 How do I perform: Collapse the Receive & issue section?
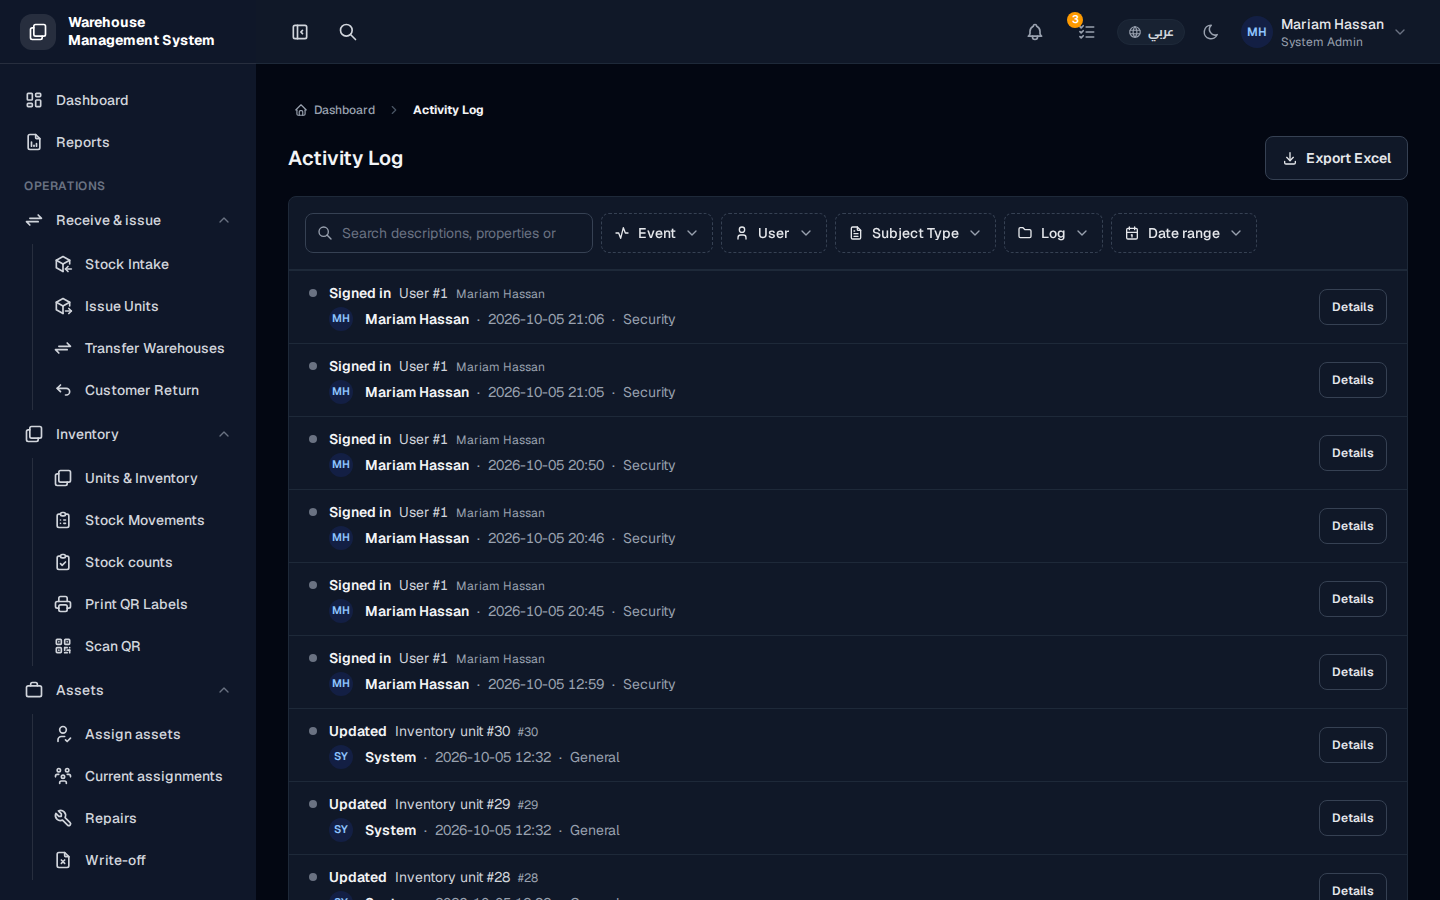click(x=224, y=220)
